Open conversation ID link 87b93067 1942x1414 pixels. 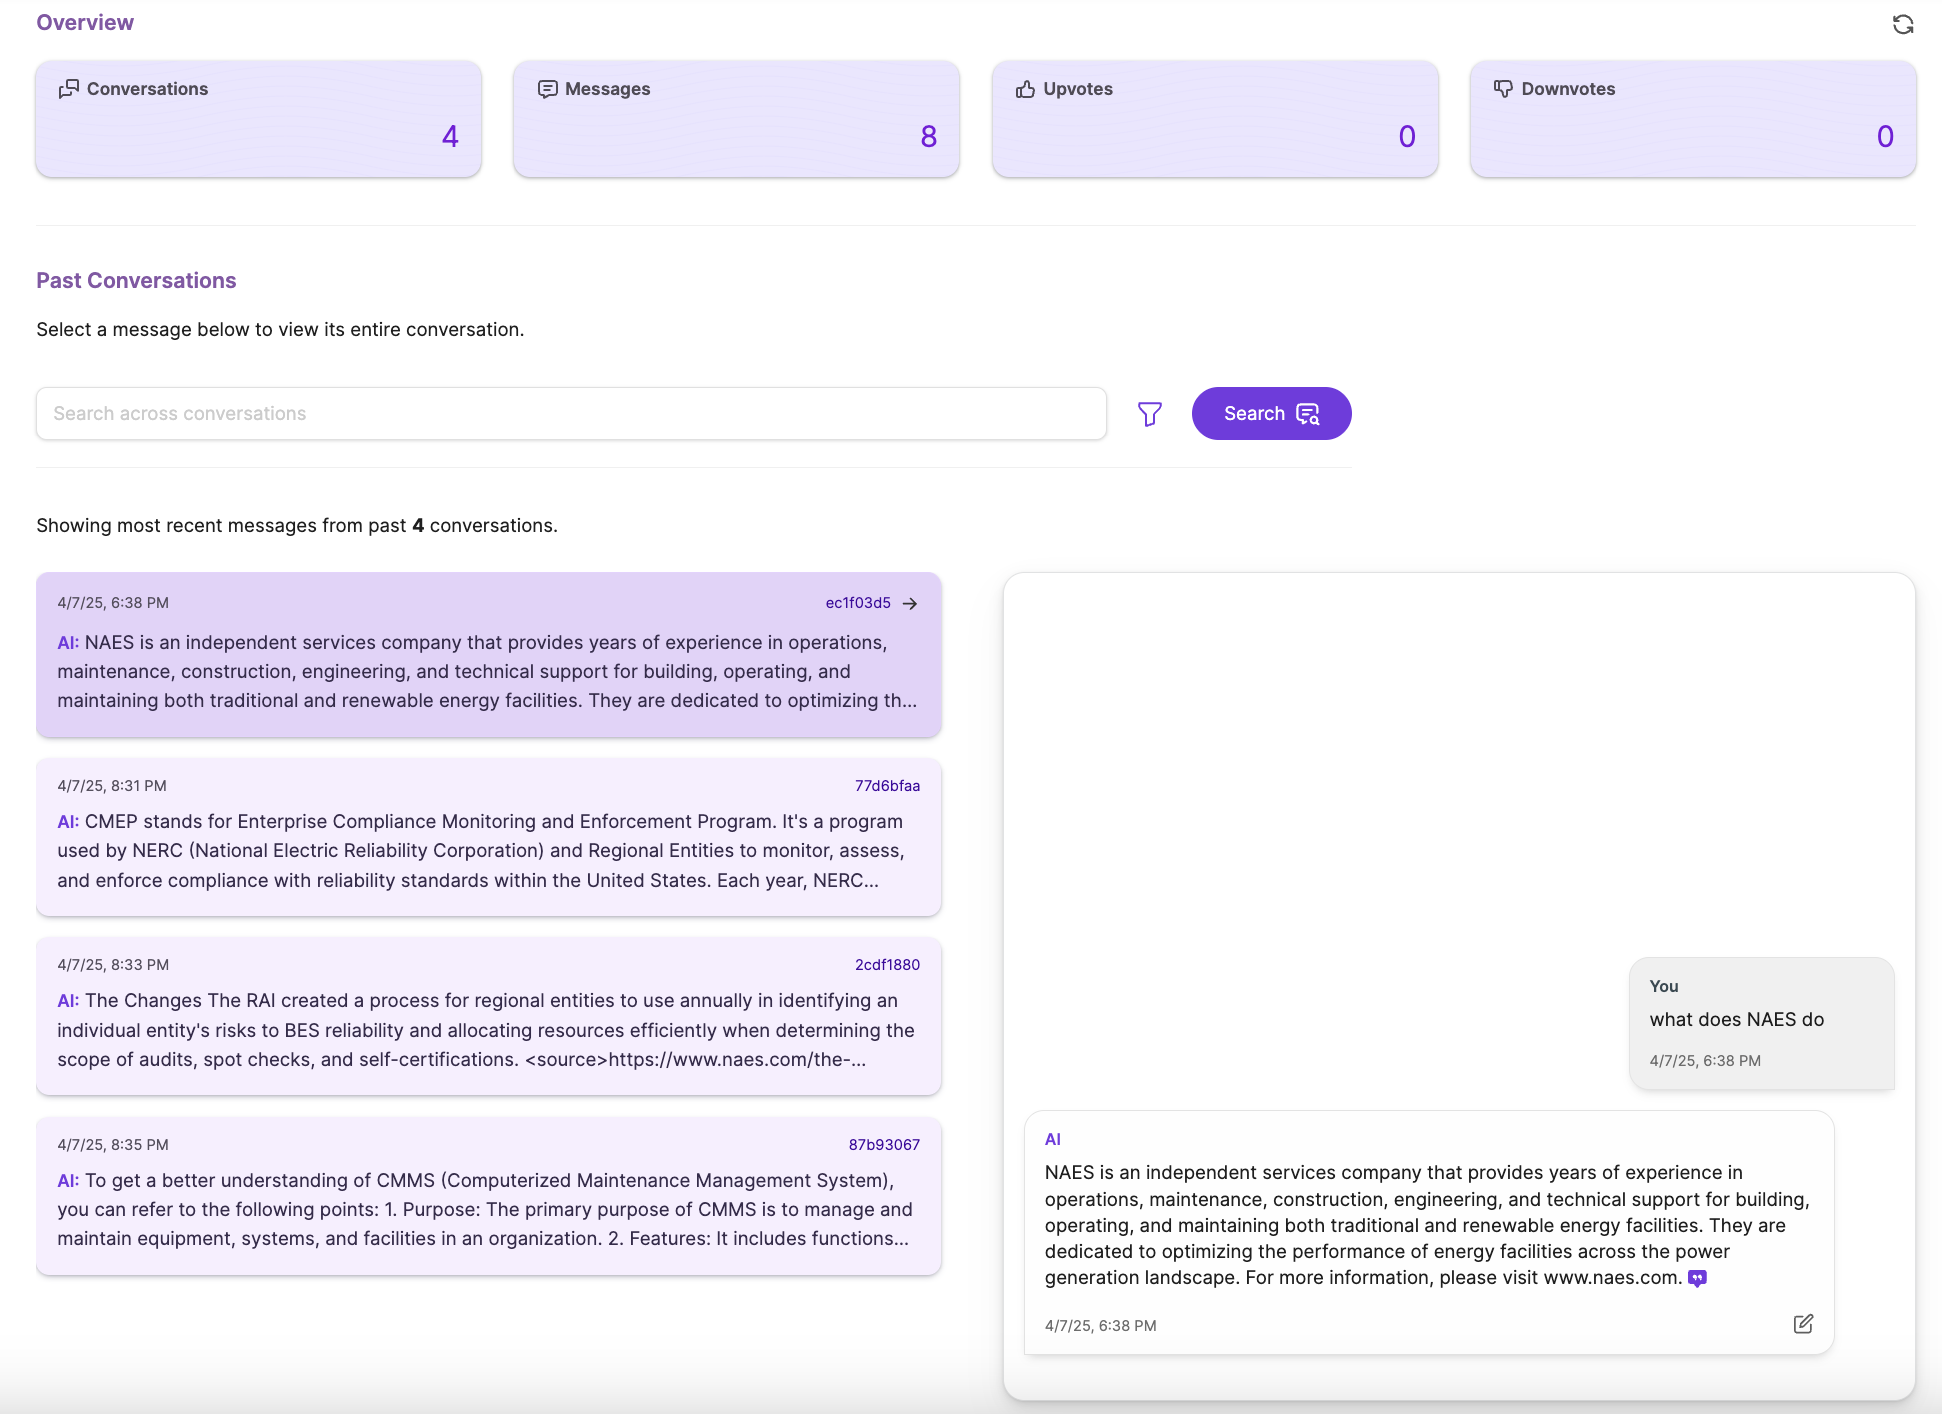click(x=884, y=1145)
